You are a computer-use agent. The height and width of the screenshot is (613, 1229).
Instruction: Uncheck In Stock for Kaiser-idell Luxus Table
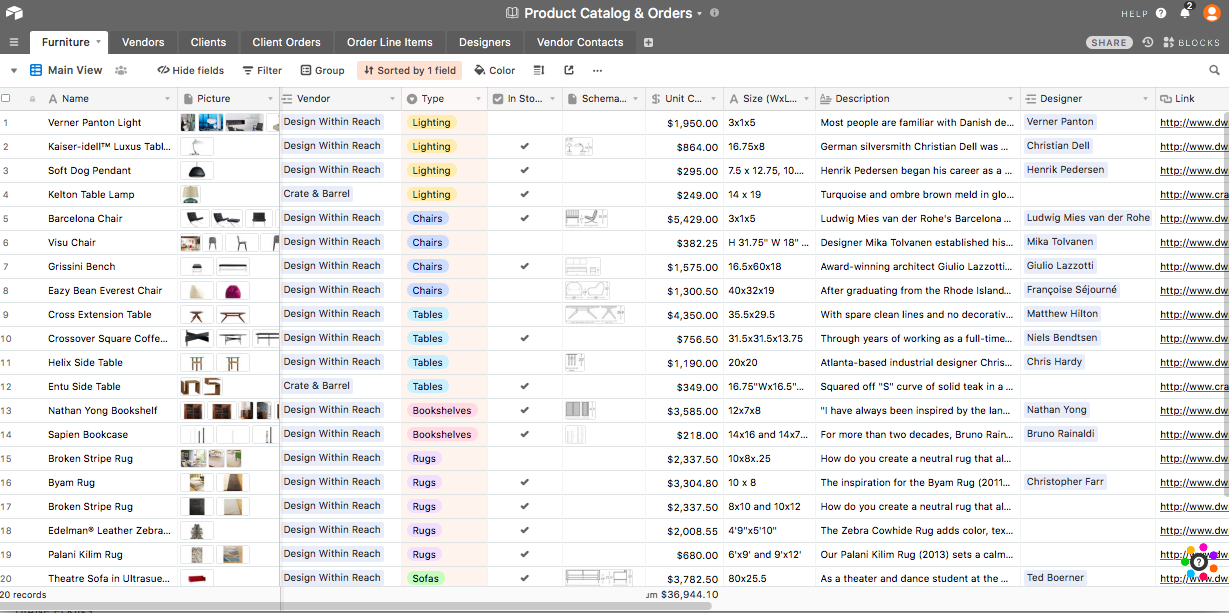[x=524, y=146]
